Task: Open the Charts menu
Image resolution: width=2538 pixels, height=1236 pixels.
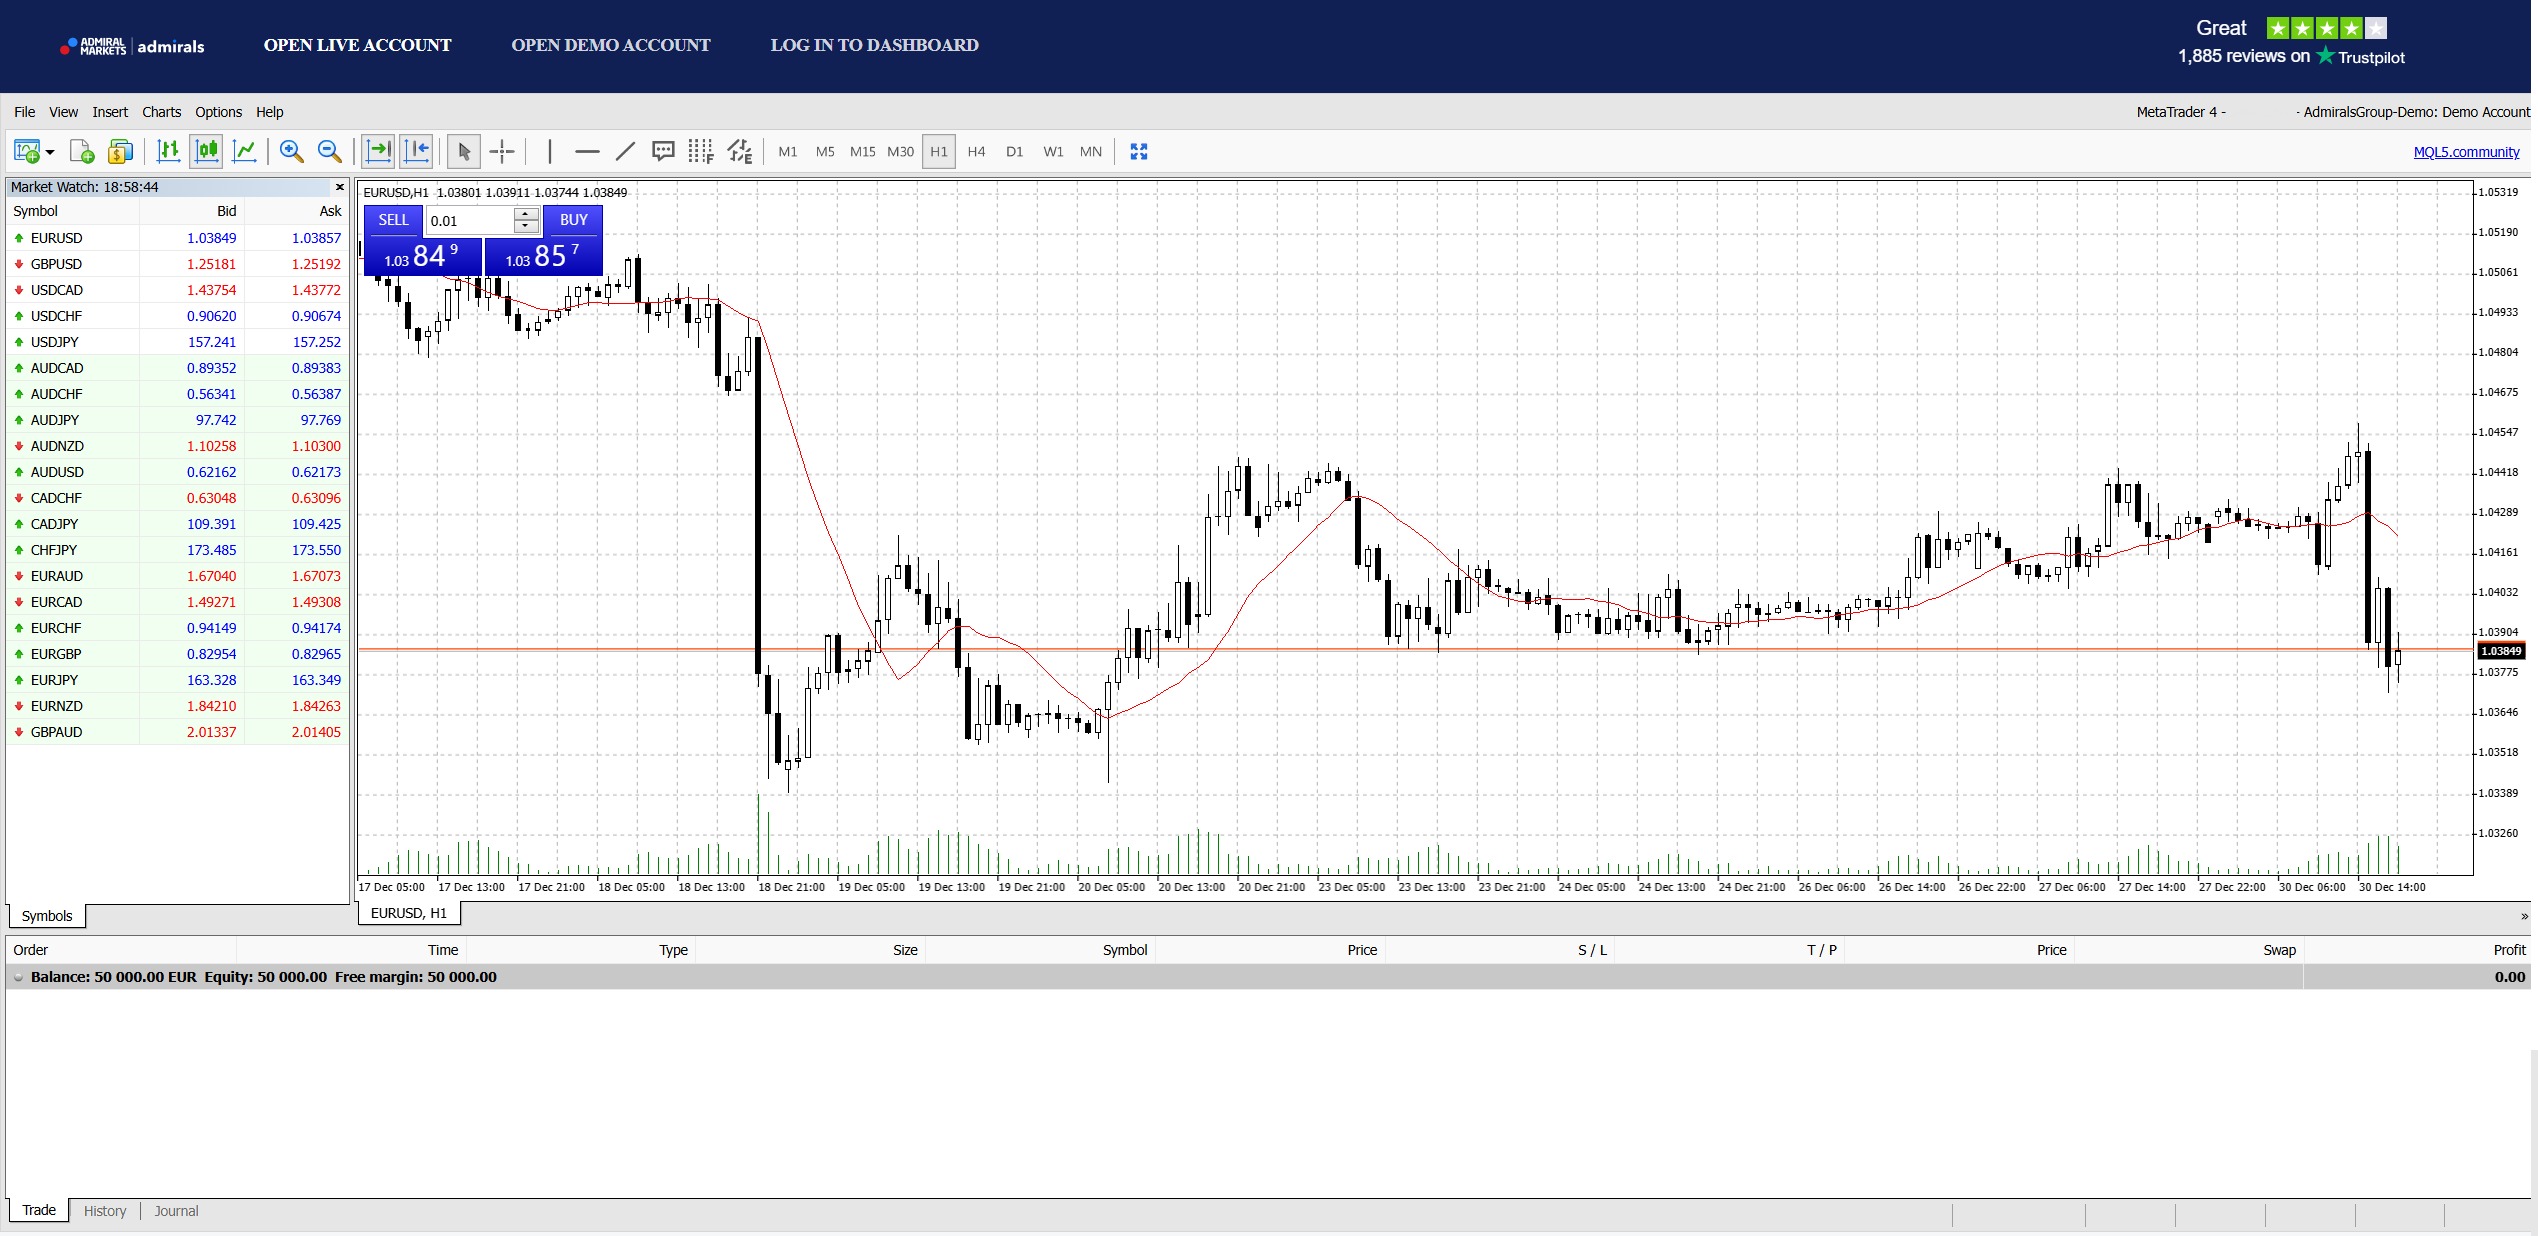Action: 161,112
